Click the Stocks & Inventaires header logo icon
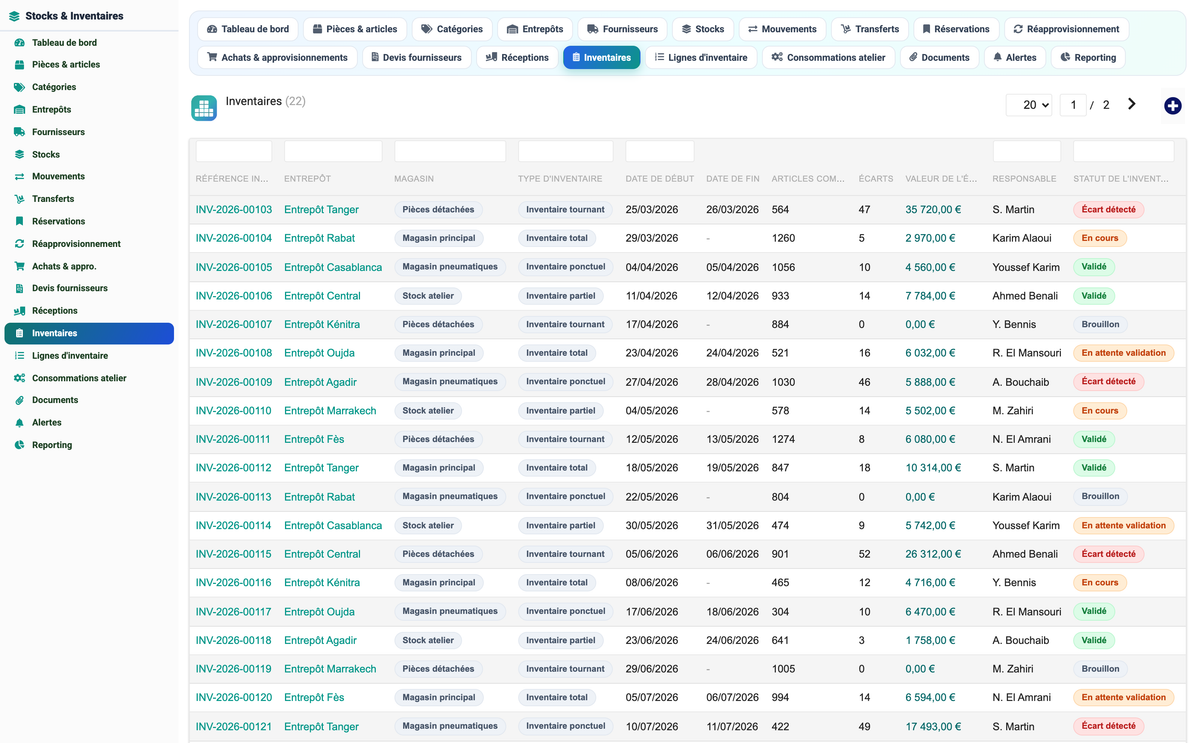The image size is (1200, 743). point(14,16)
